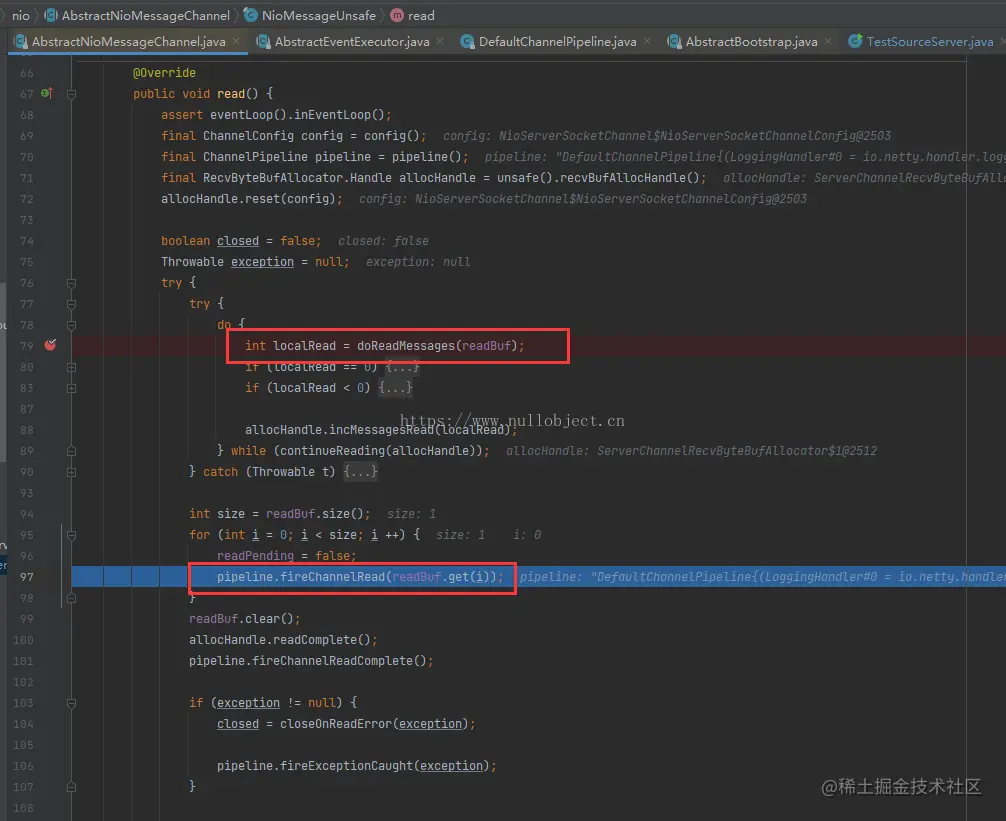
Task: Expand the {...} placeholder after localRead < 0
Action: tap(395, 387)
